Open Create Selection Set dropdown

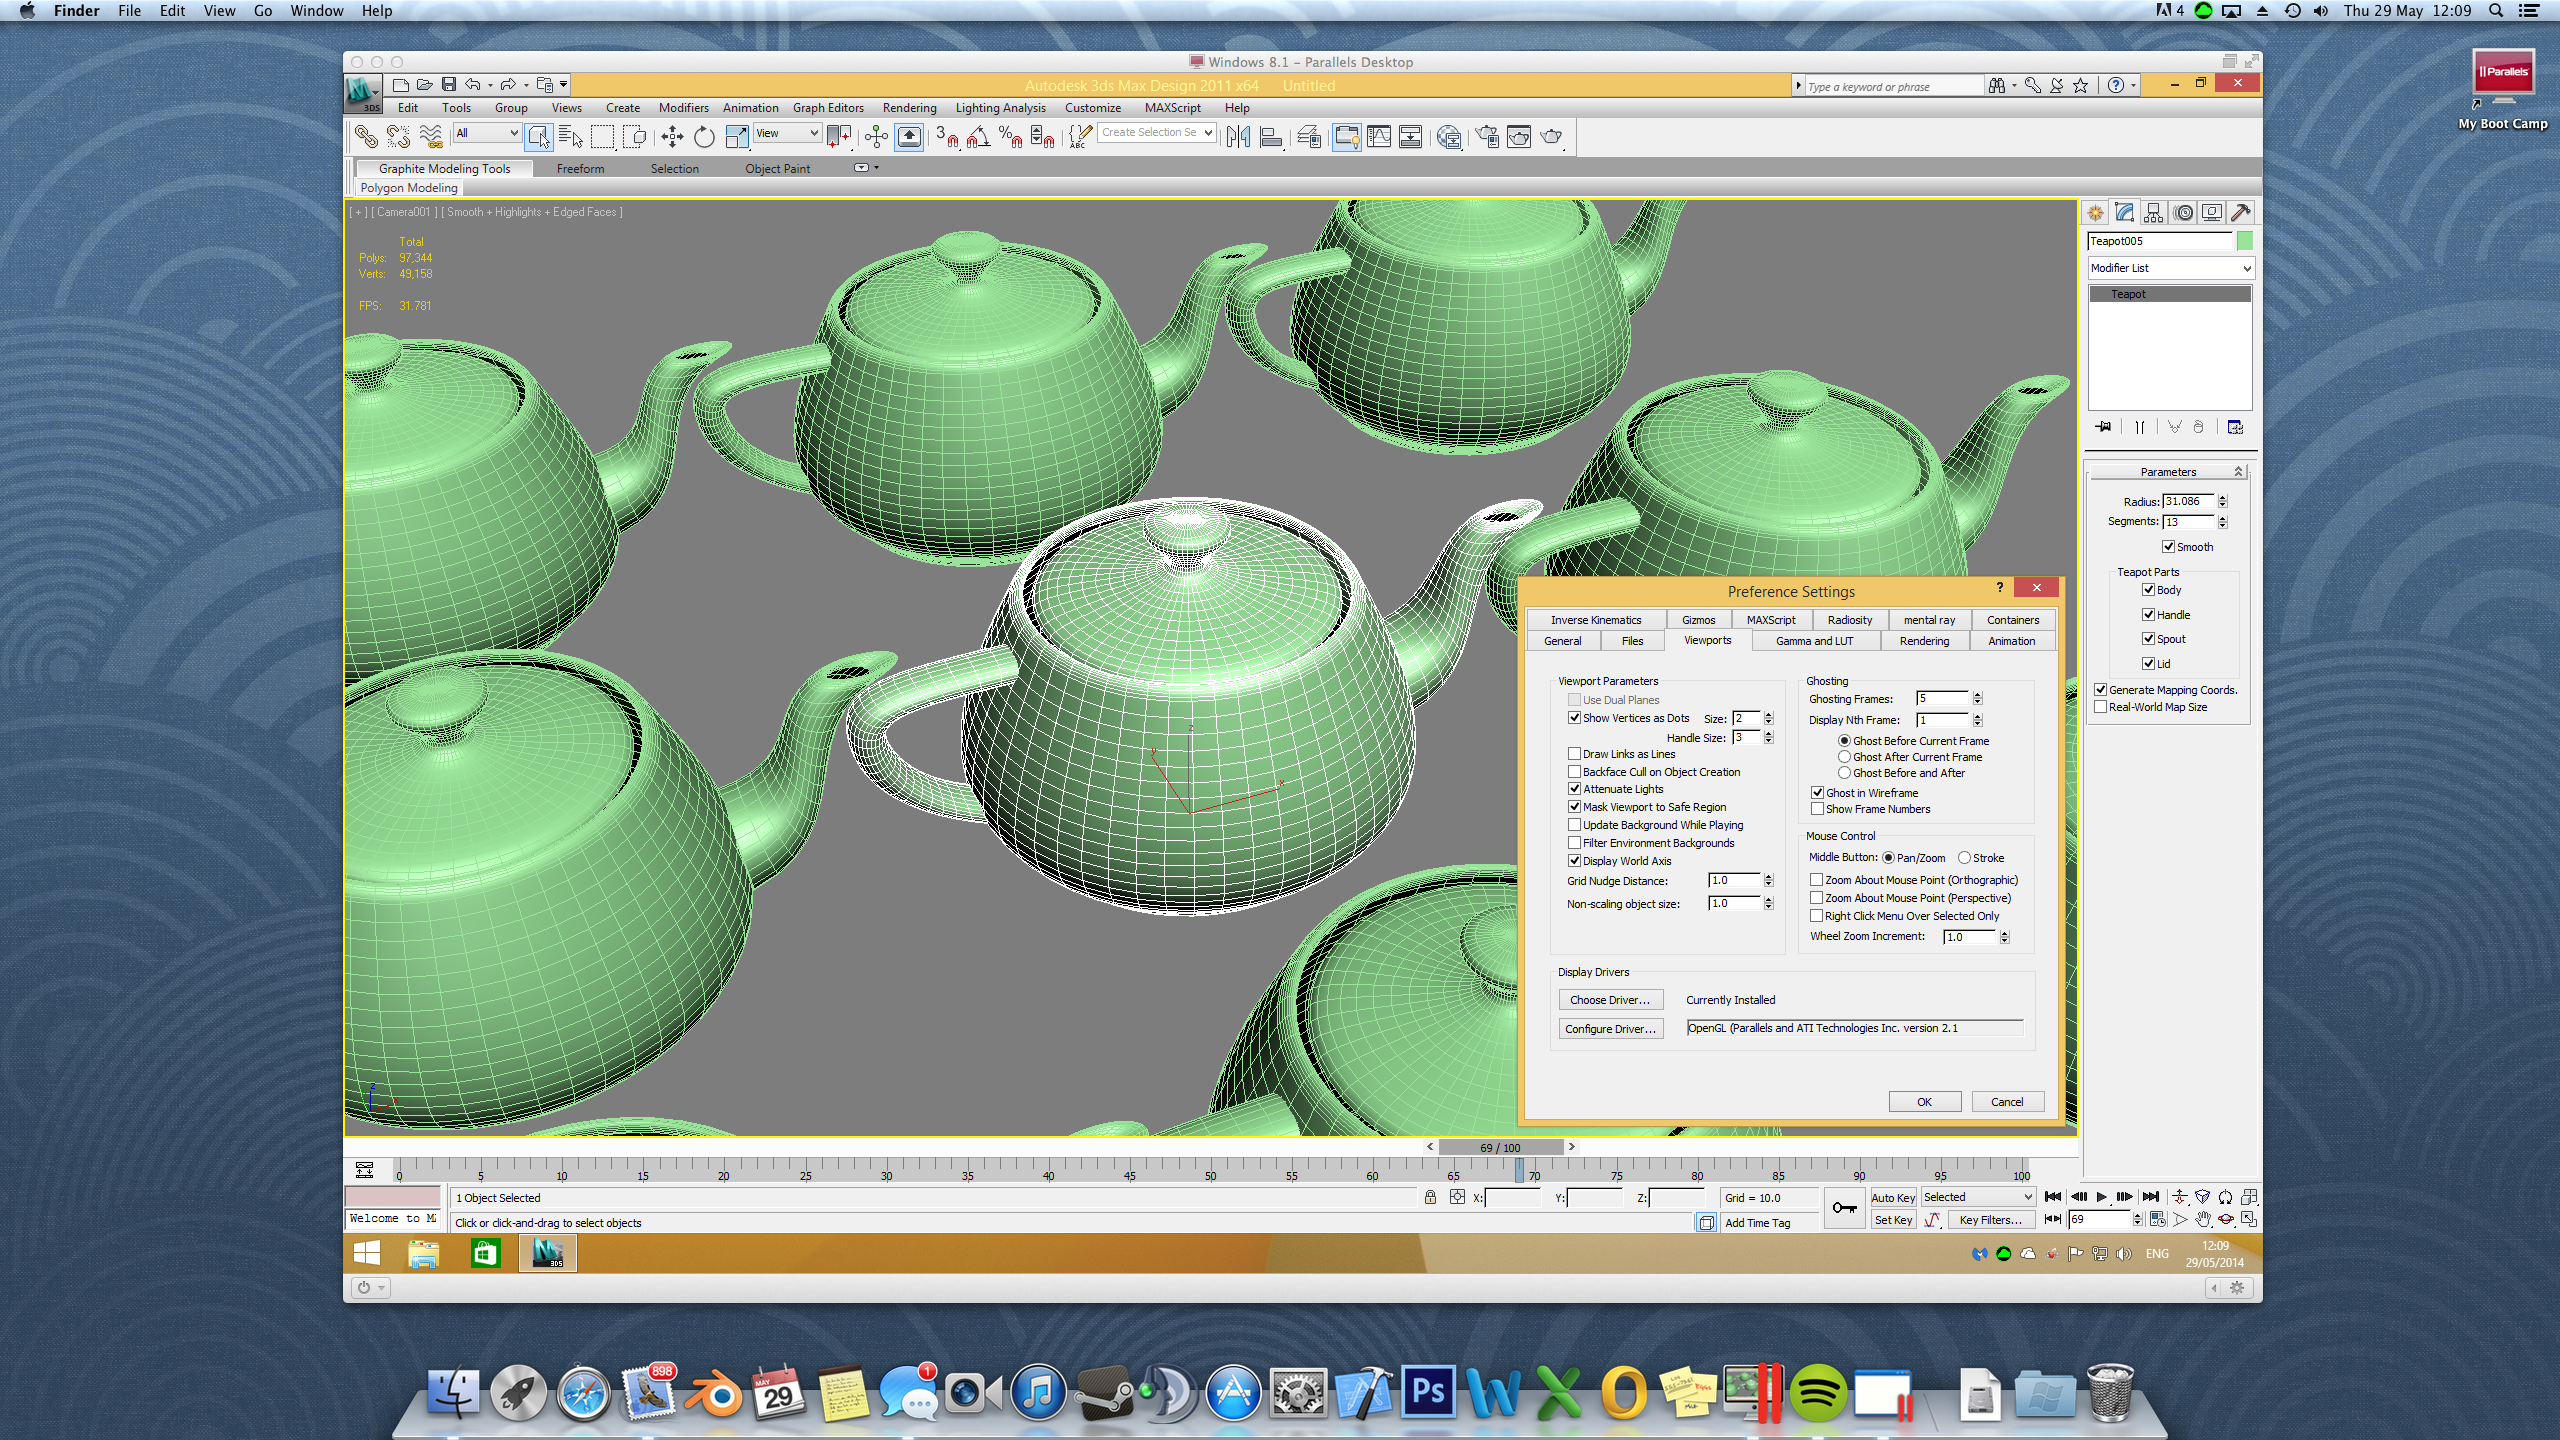point(1157,133)
